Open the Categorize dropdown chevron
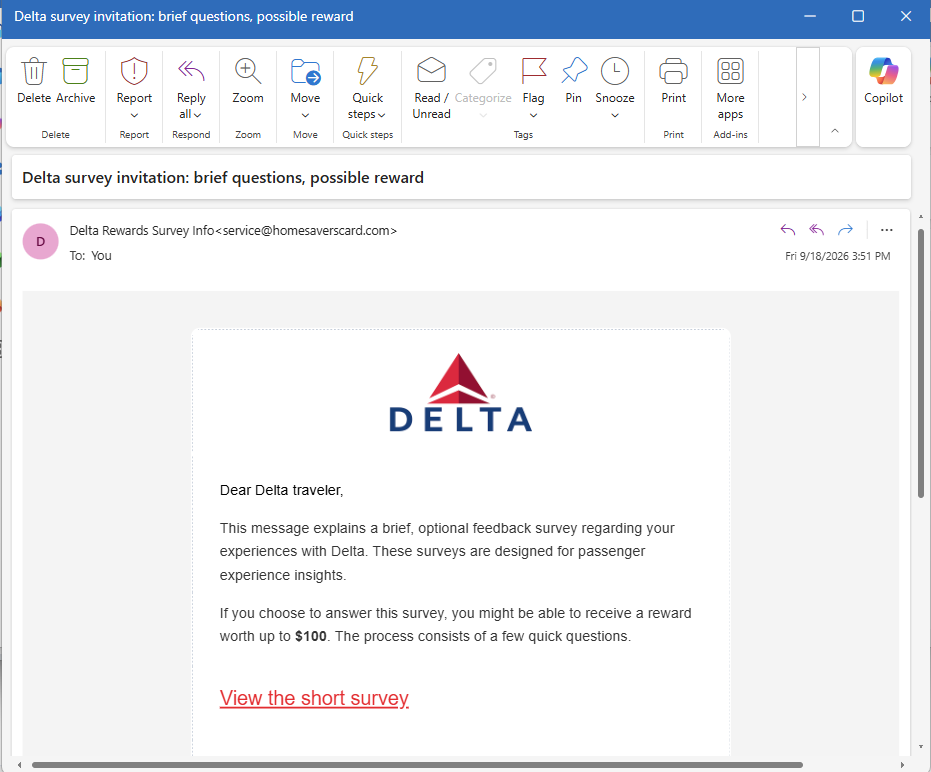The width and height of the screenshot is (931, 772). point(483,115)
